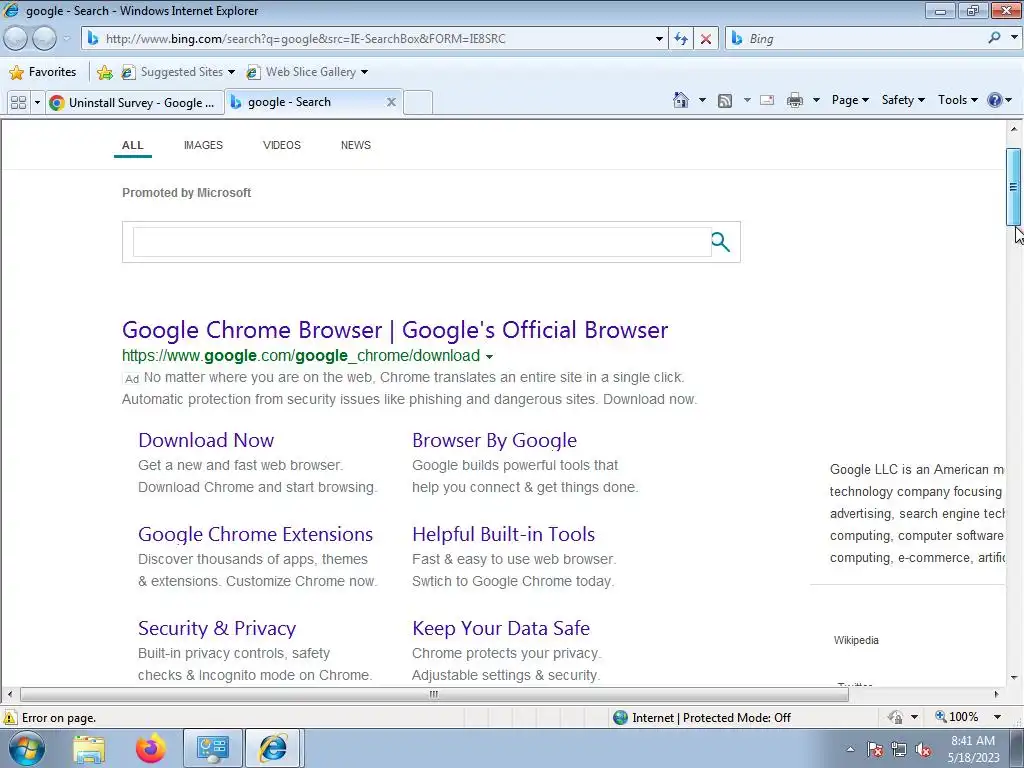Click scroll down arrow on vertical scrollbar
1024x768 pixels.
coord(1014,678)
